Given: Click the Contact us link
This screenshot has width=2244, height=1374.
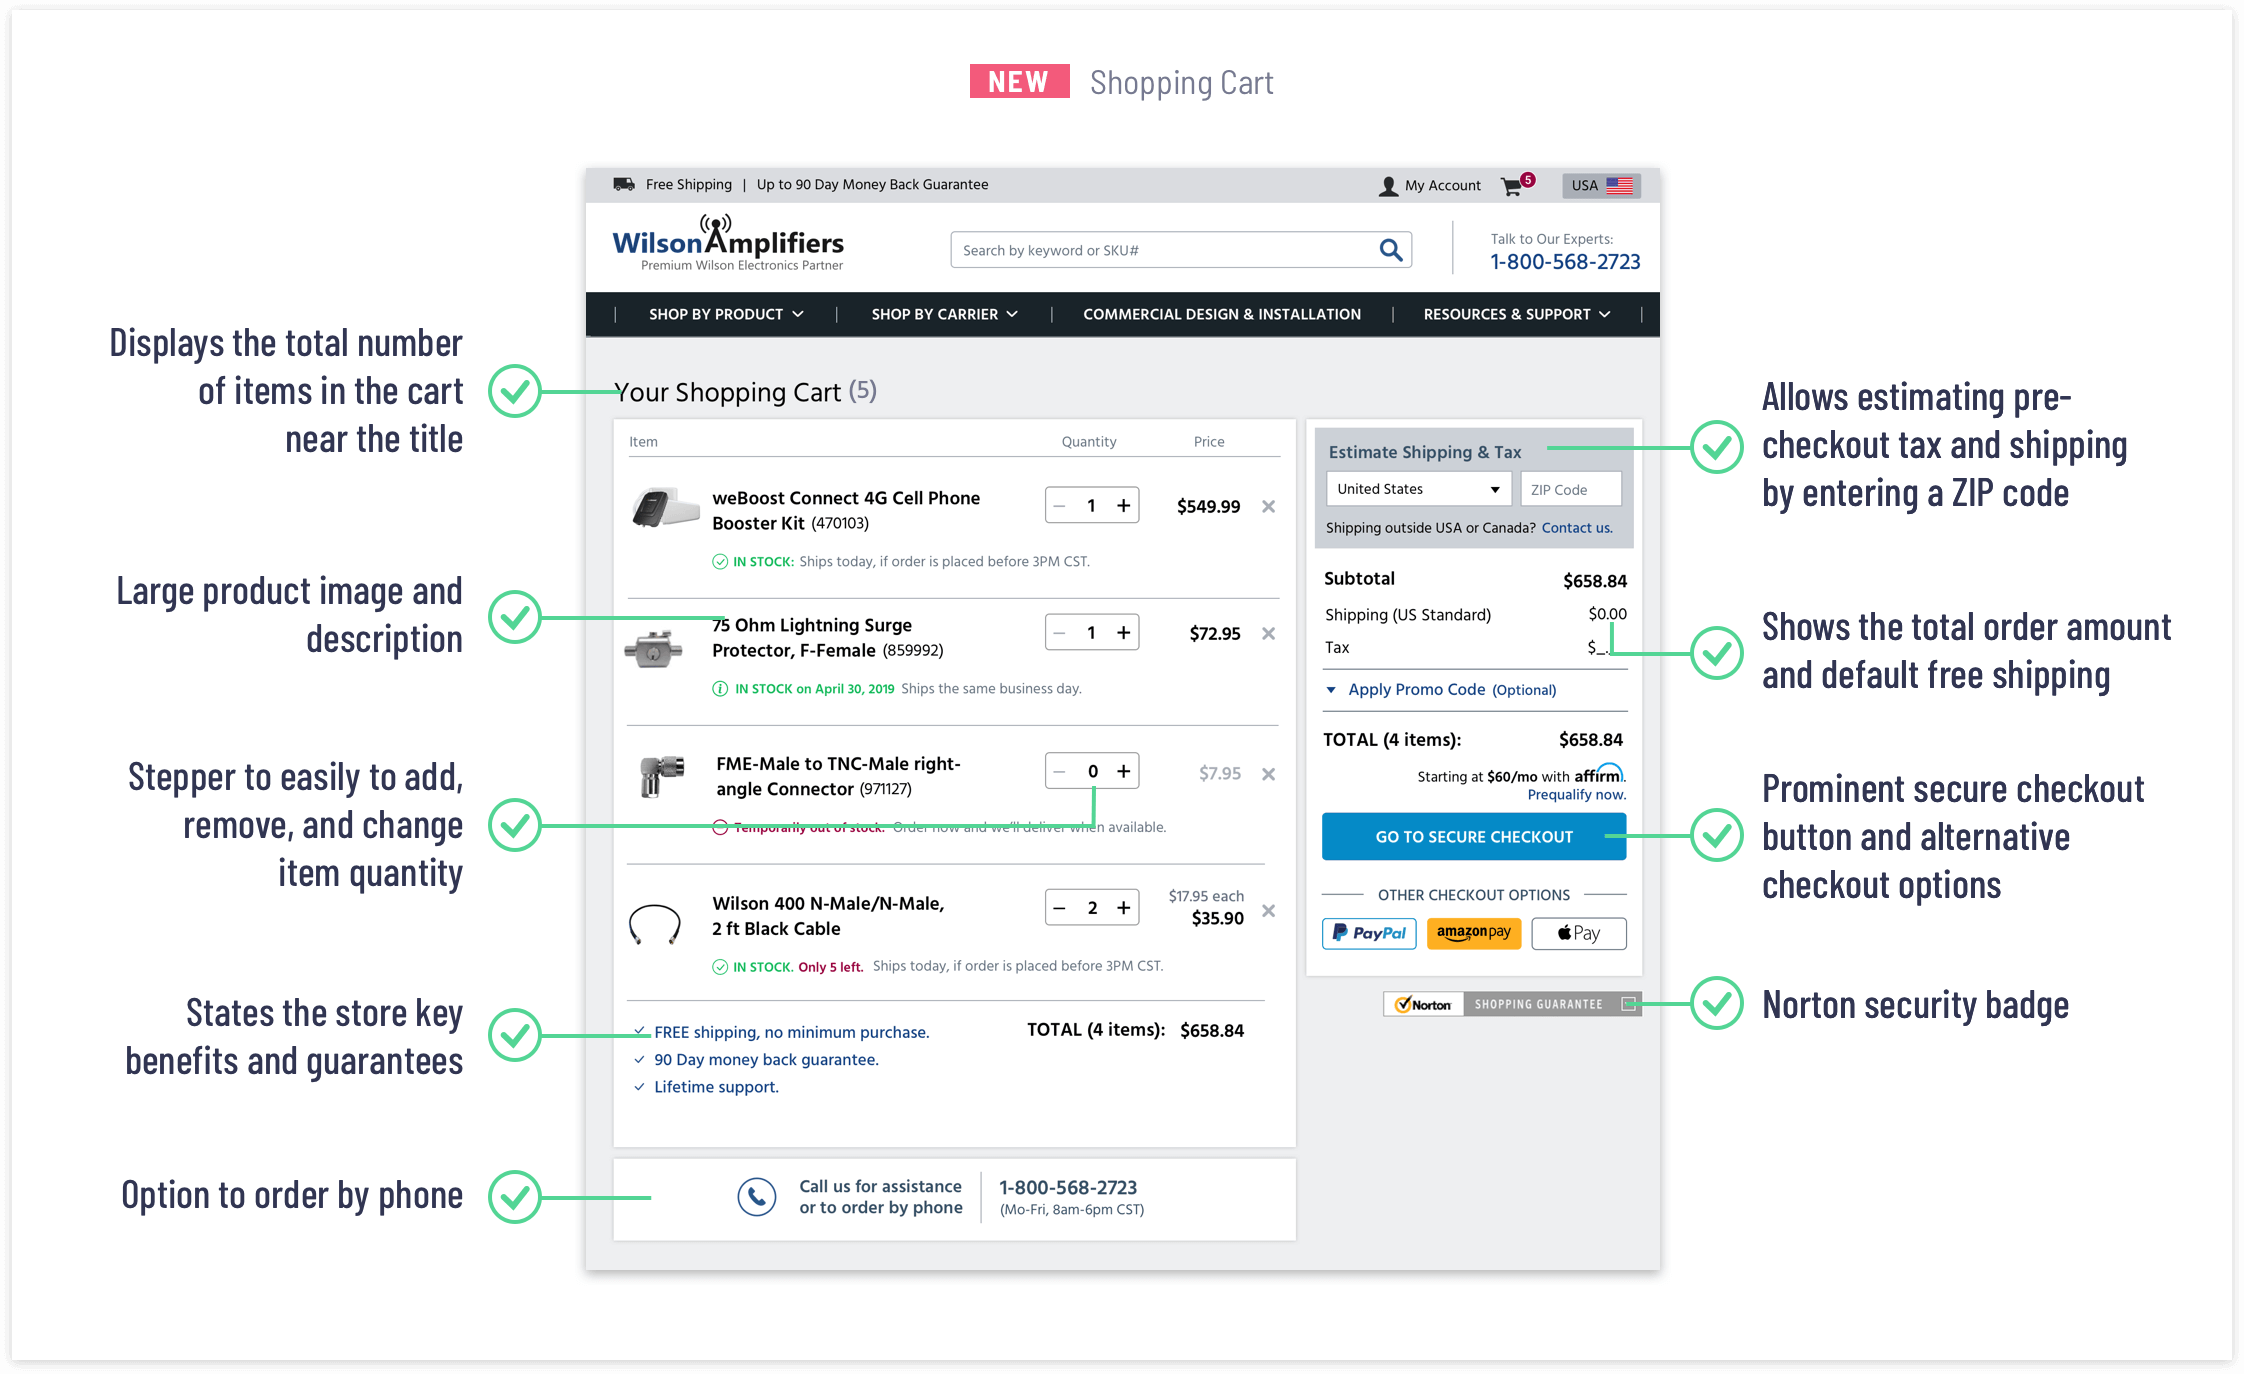Looking at the screenshot, I should click(x=1576, y=528).
